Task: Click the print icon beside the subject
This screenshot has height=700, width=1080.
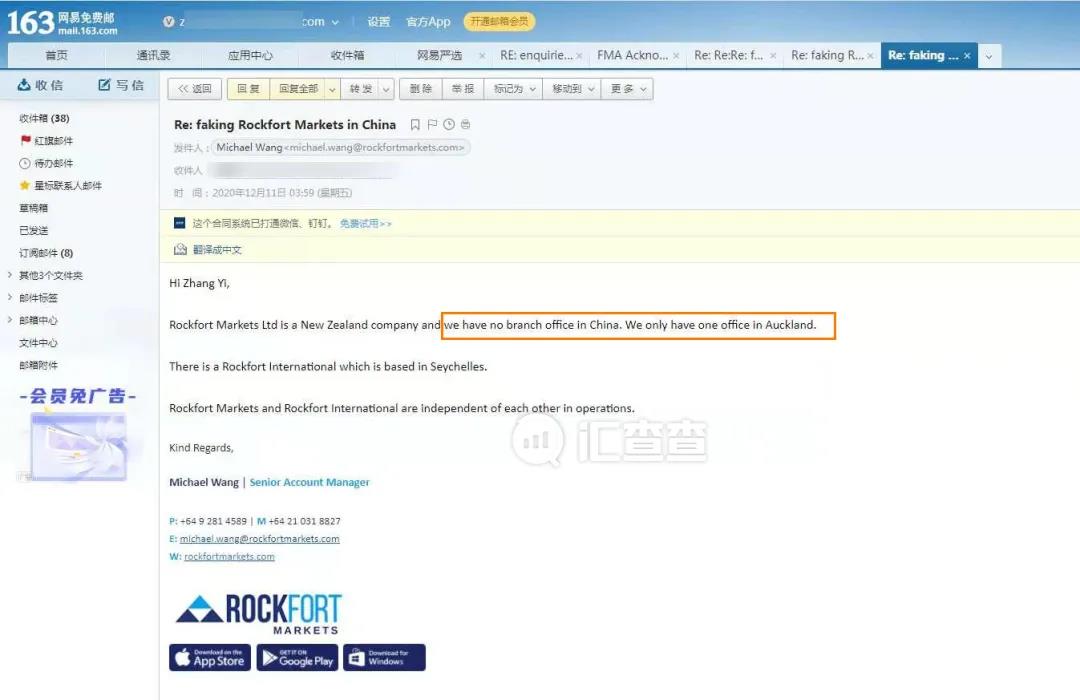Action: [466, 125]
